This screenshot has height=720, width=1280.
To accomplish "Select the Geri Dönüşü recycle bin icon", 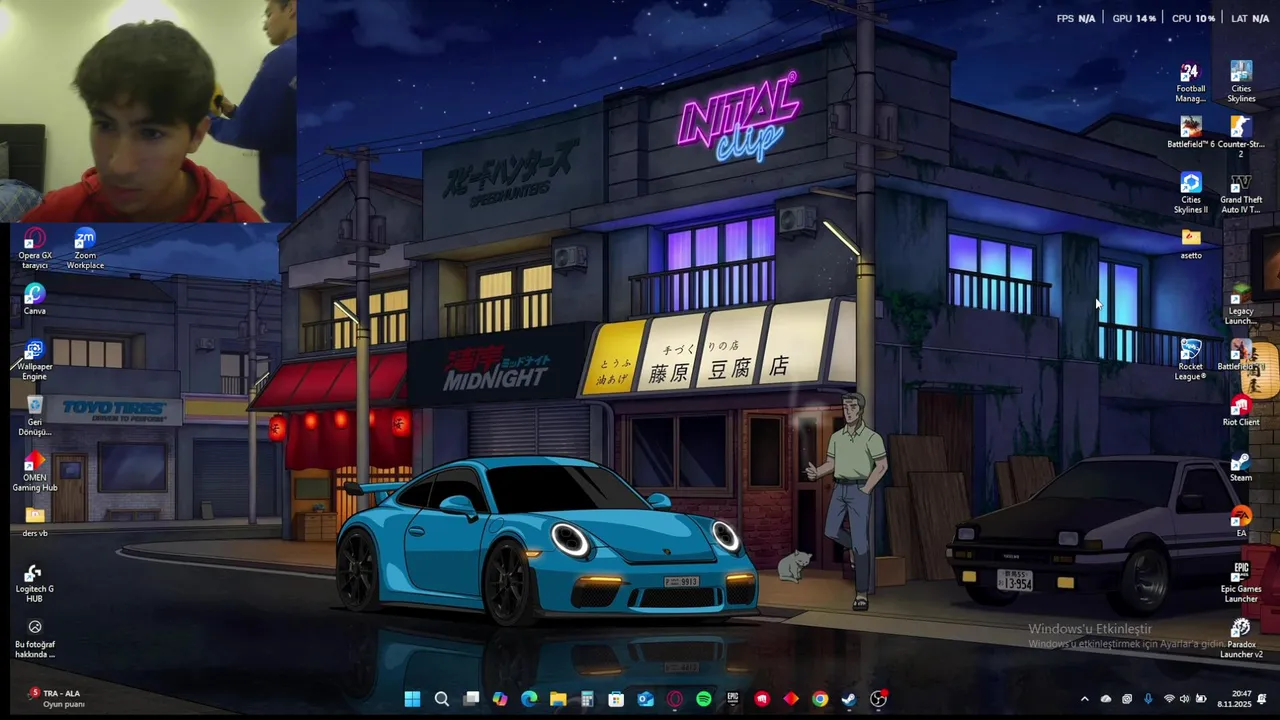I will pyautogui.click(x=35, y=415).
